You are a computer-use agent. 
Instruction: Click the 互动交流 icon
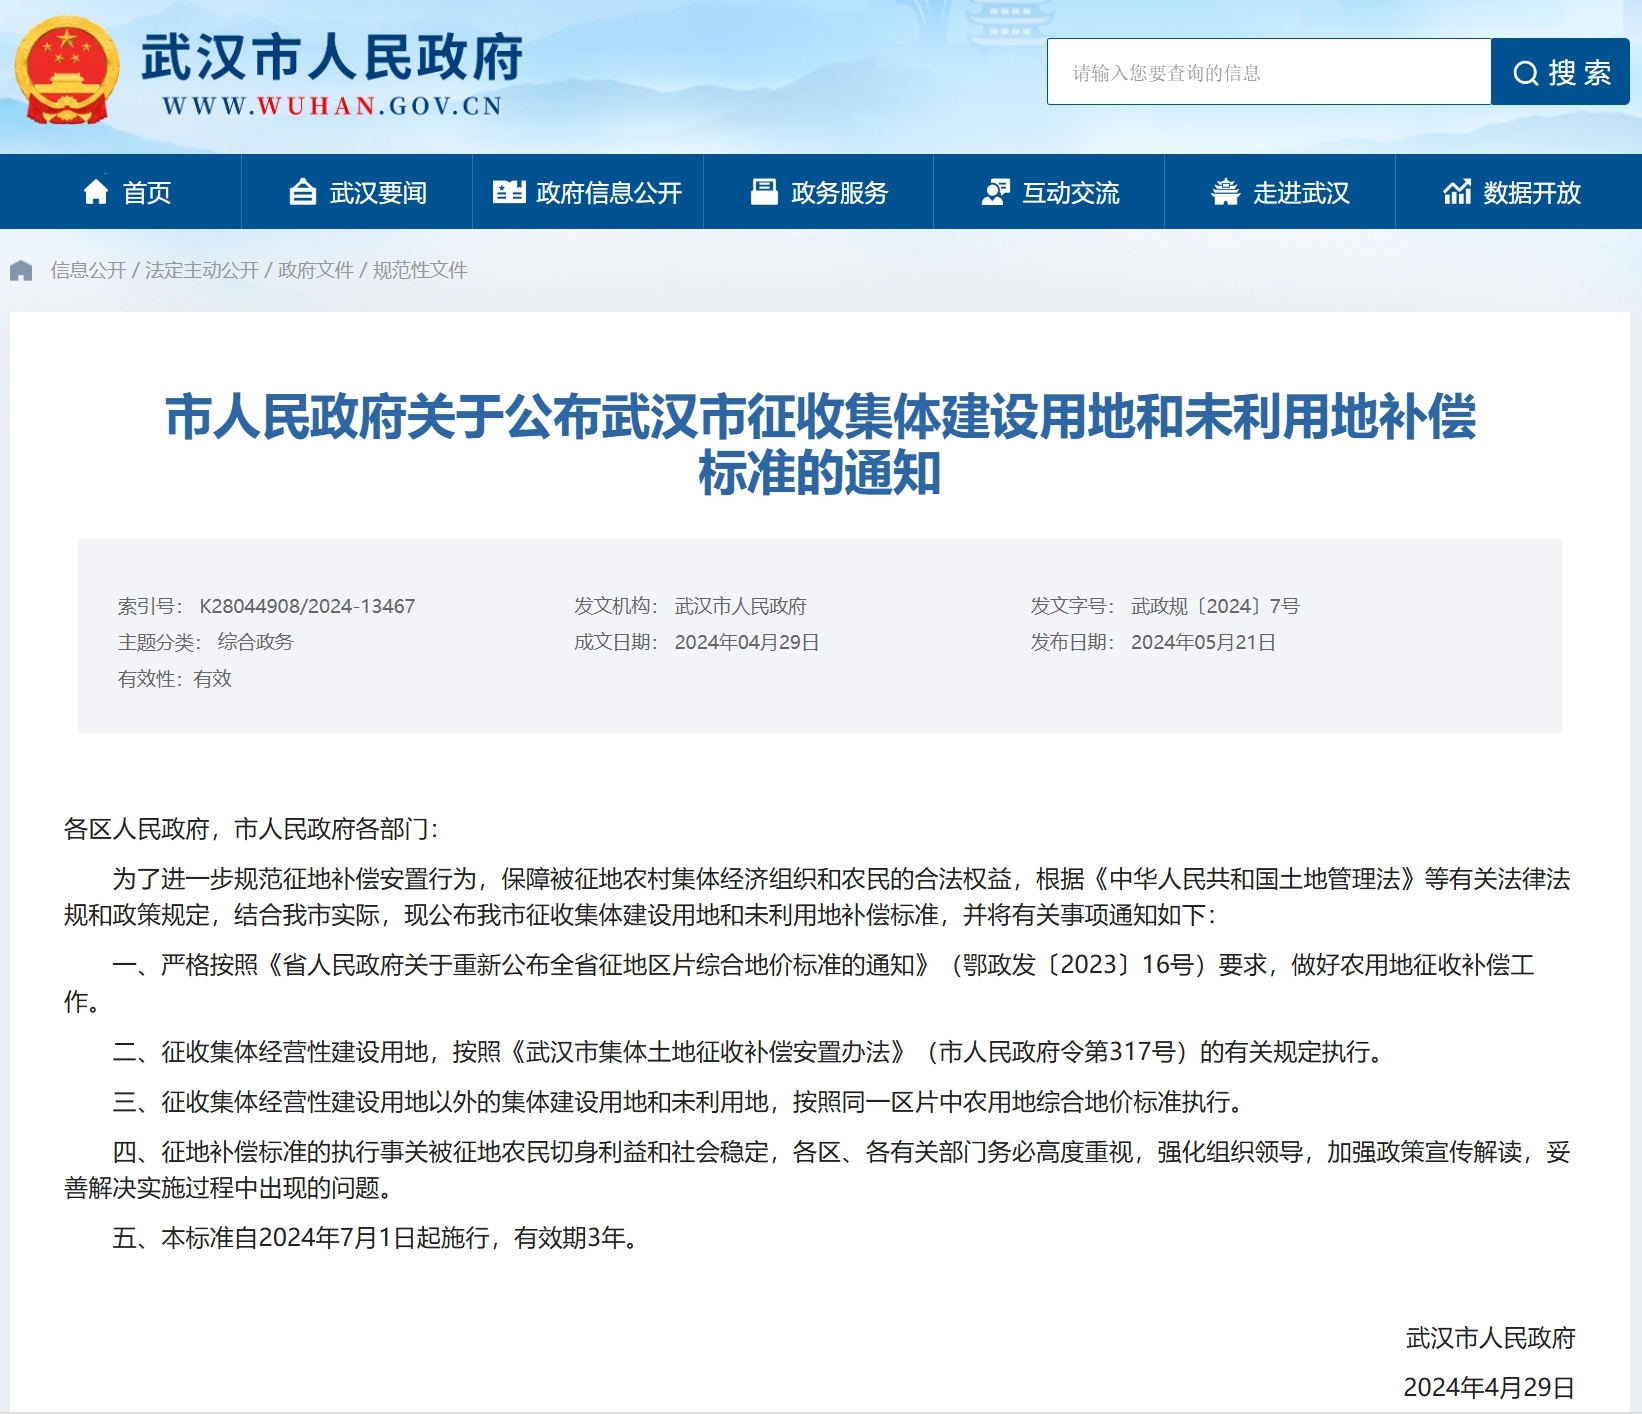pyautogui.click(x=995, y=192)
